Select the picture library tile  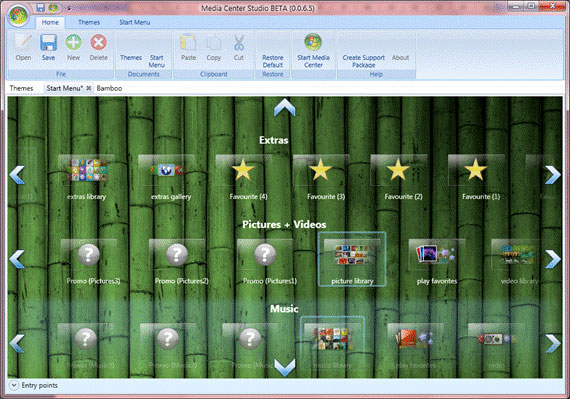[352, 259]
